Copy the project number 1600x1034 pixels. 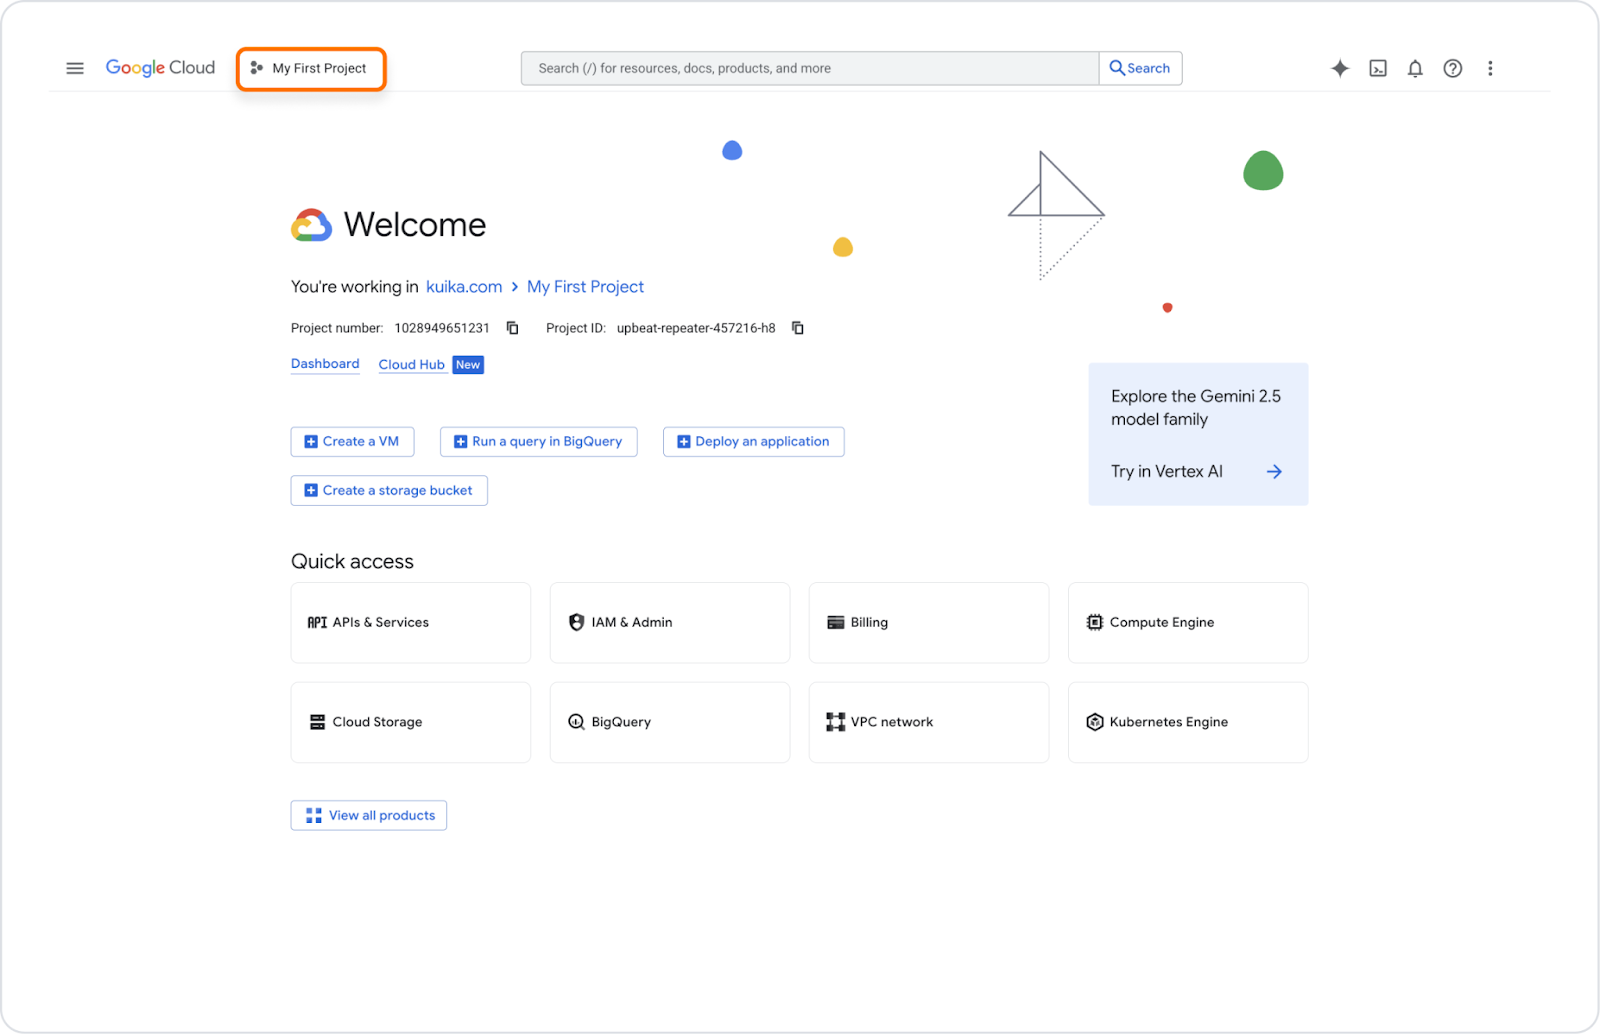click(x=513, y=328)
